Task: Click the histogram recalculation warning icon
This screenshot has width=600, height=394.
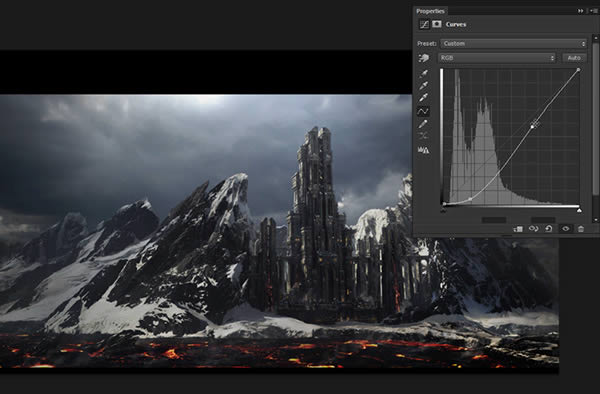Action: (x=424, y=150)
